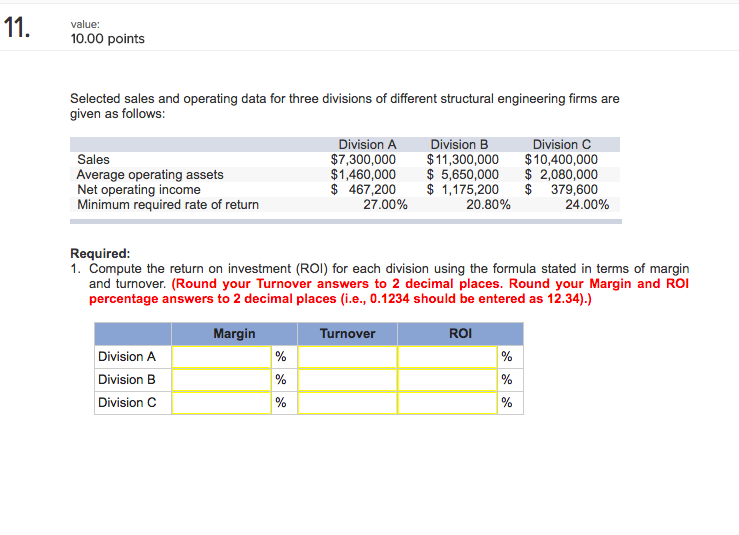Click Division A row label in answer table
The image size is (739, 535).
[x=127, y=357]
